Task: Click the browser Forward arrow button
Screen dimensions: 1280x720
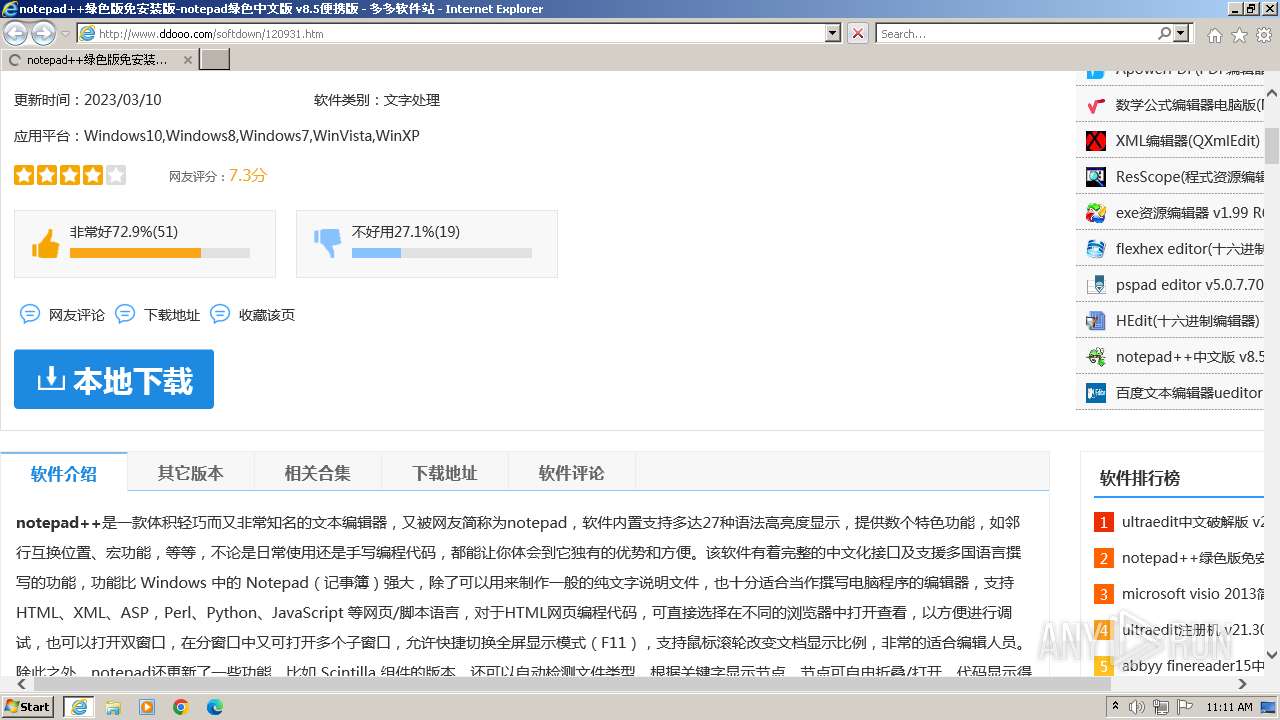Action: (43, 33)
